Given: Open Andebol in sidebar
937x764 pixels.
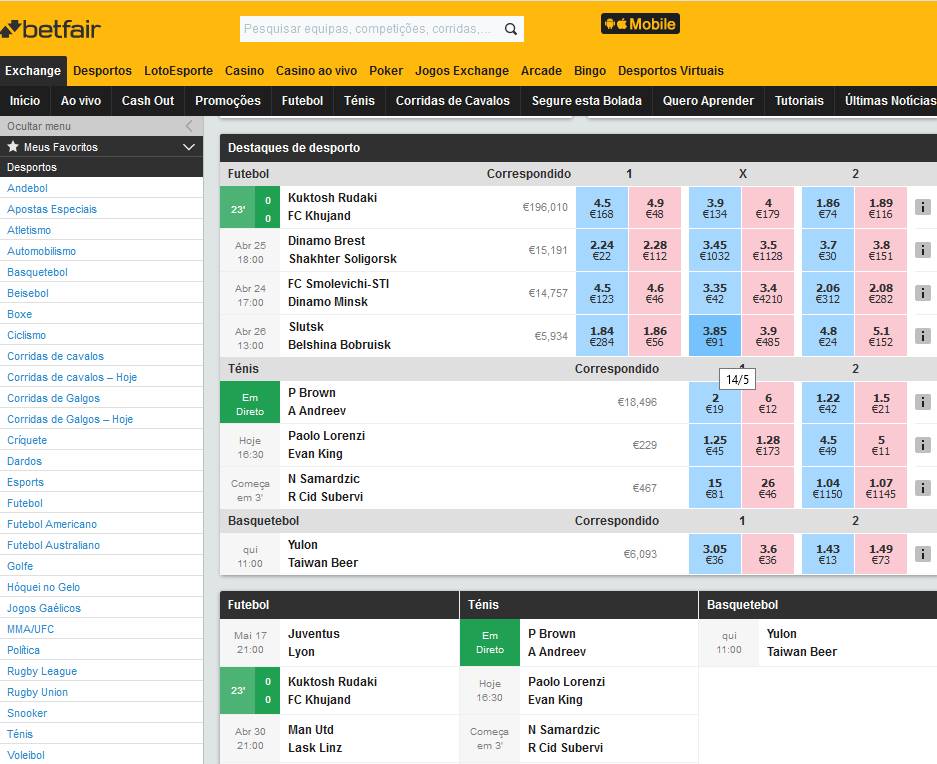Looking at the screenshot, I should (27, 188).
